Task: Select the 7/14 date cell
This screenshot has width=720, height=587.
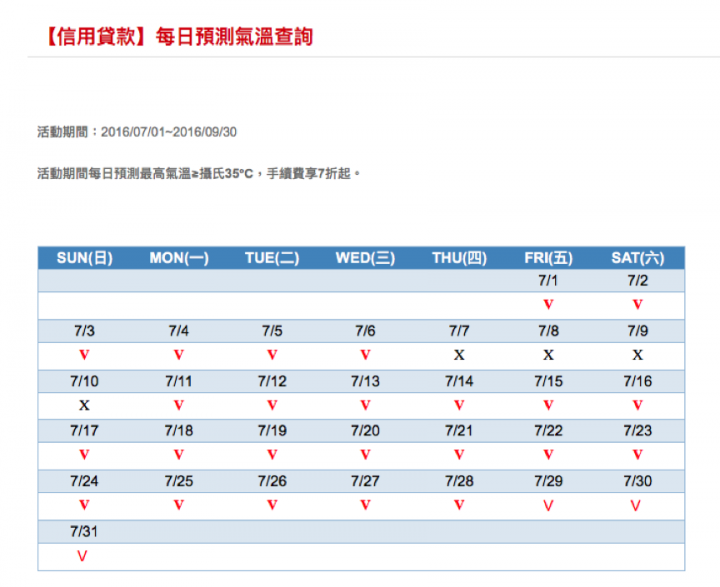Action: (x=459, y=381)
